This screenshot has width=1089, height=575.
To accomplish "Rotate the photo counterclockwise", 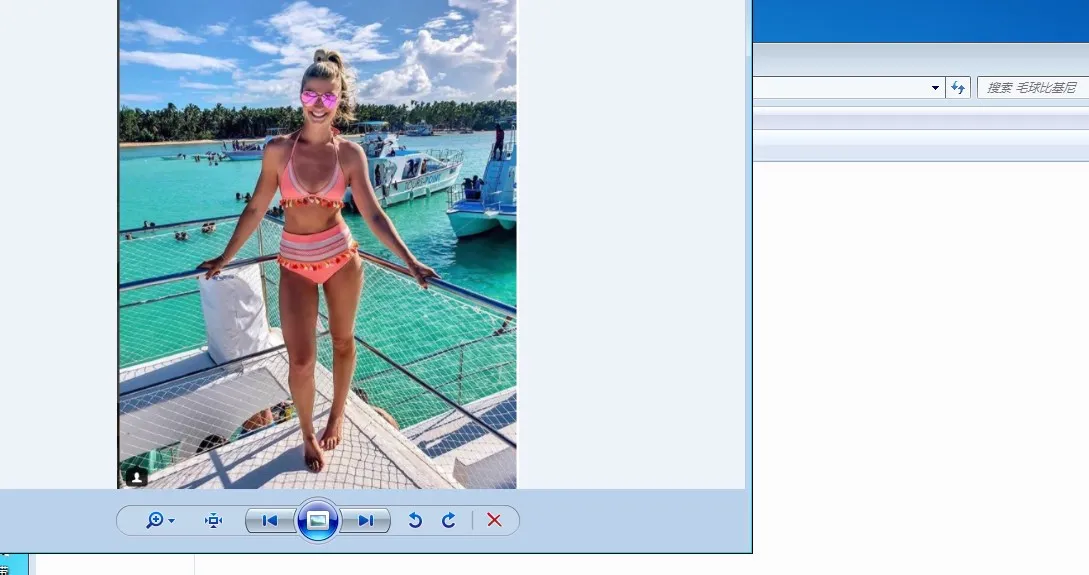I will 415,520.
